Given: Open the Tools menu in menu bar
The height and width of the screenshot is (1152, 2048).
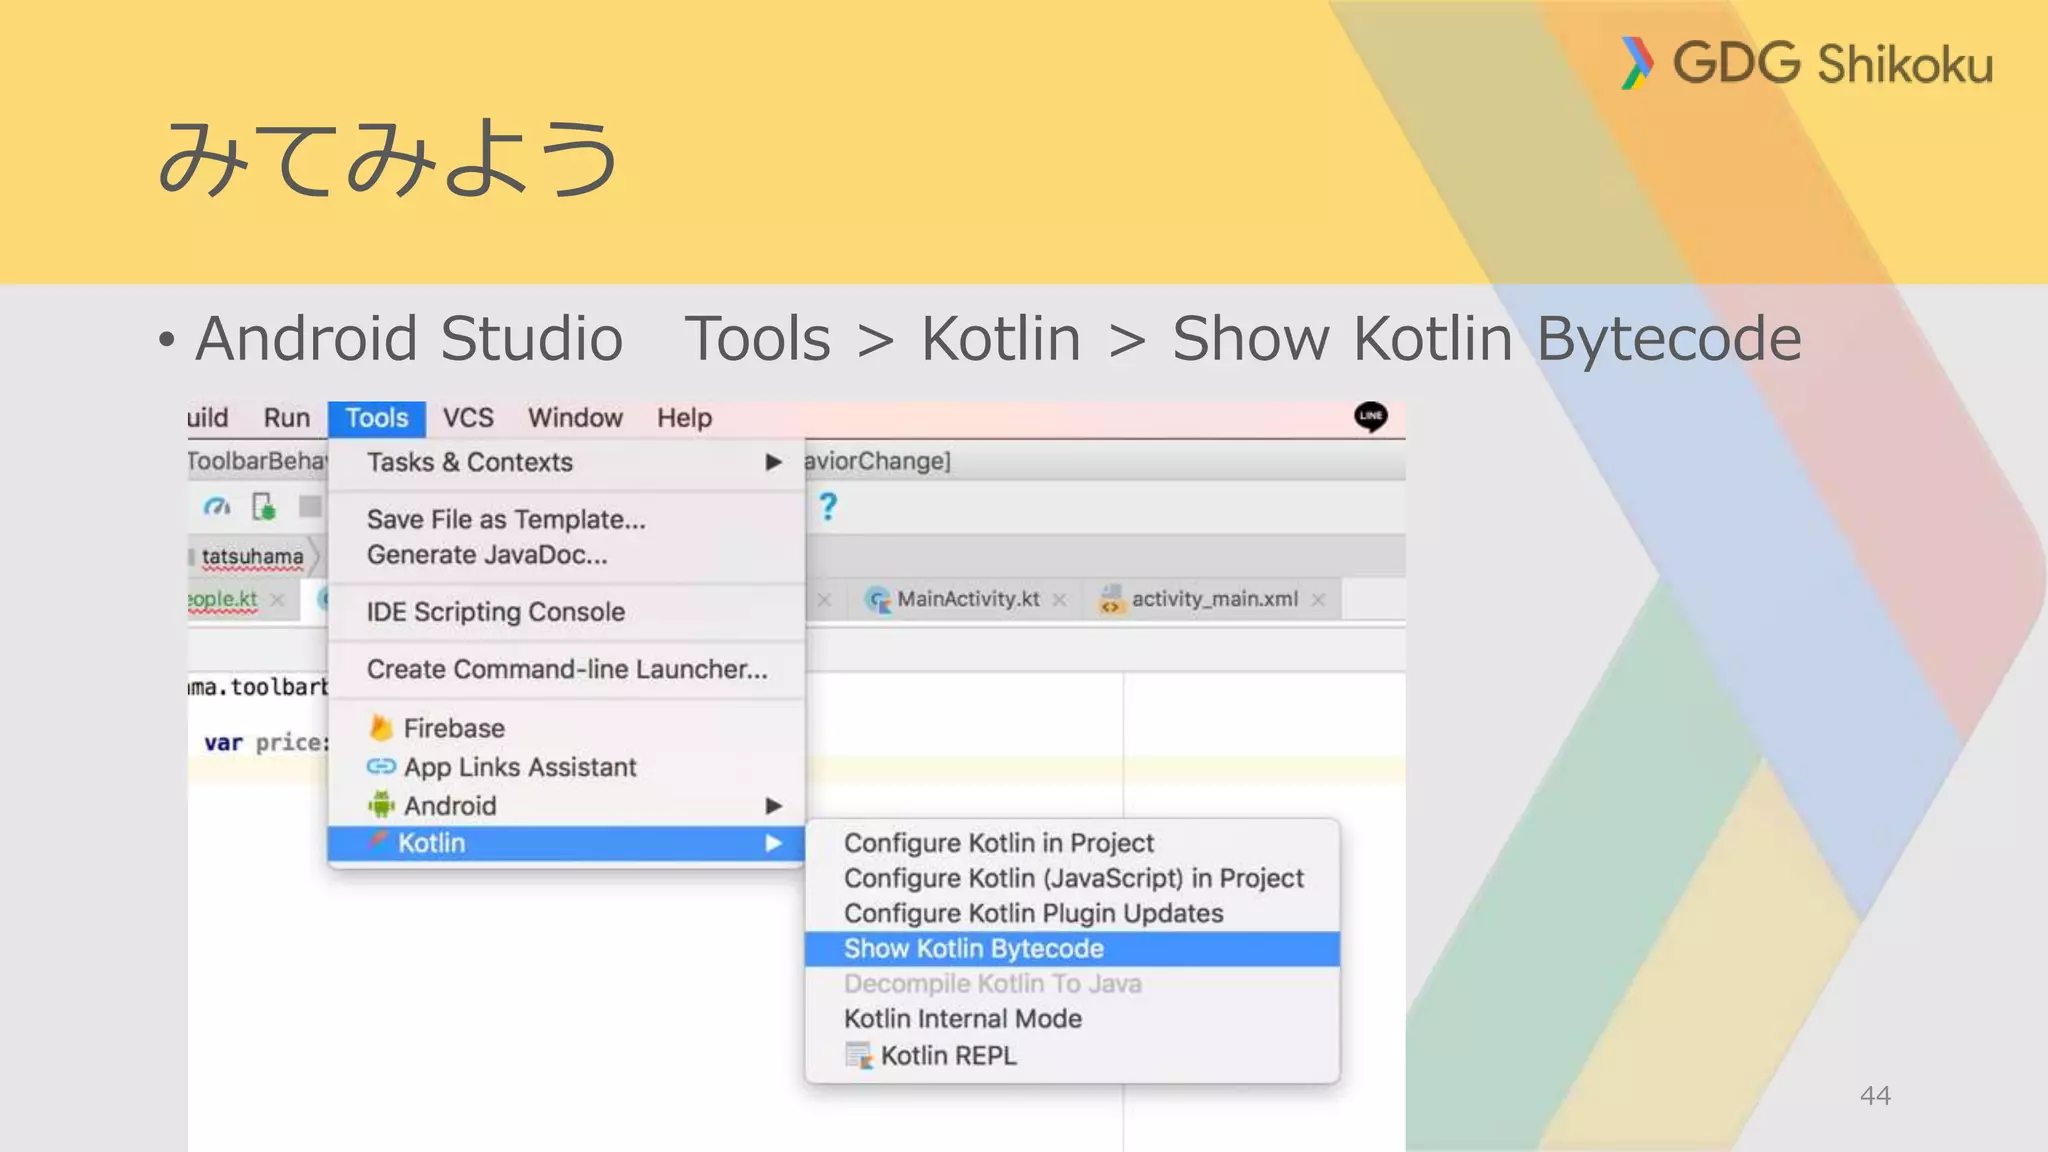Looking at the screenshot, I should point(377,418).
